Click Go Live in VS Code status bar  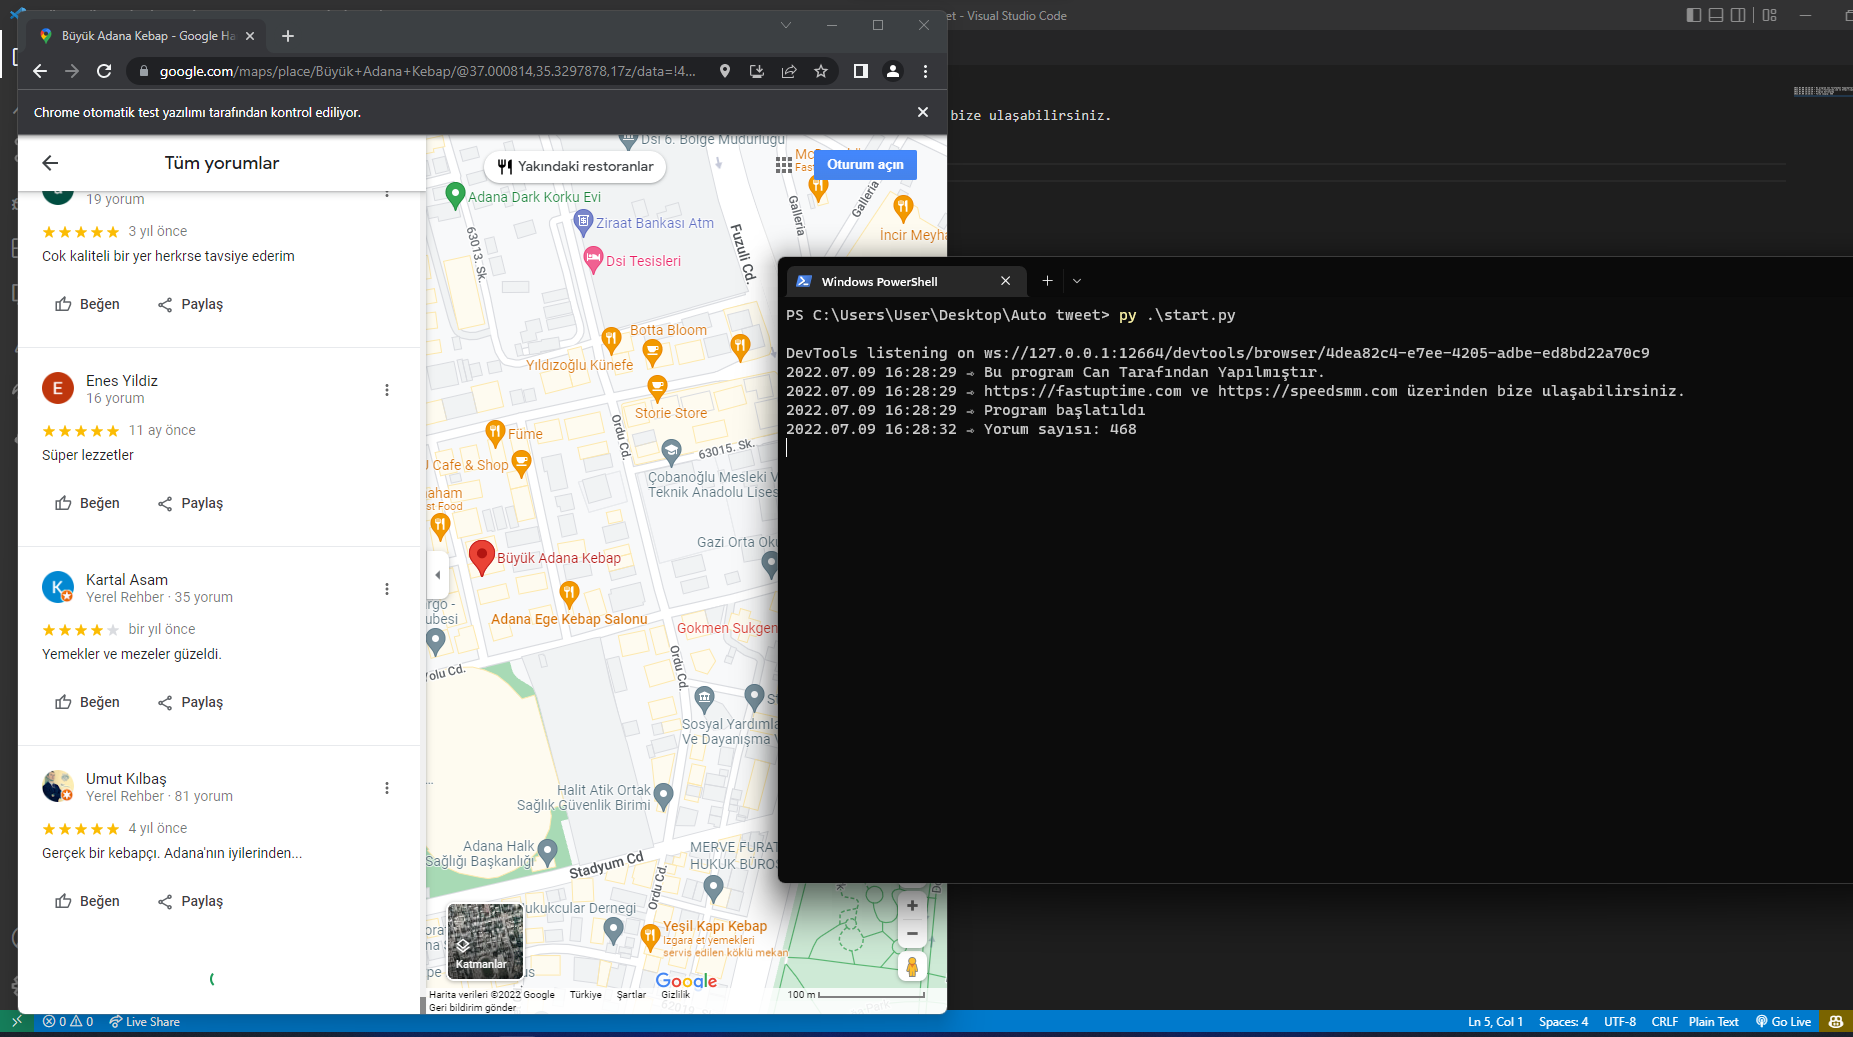[x=1783, y=1022]
